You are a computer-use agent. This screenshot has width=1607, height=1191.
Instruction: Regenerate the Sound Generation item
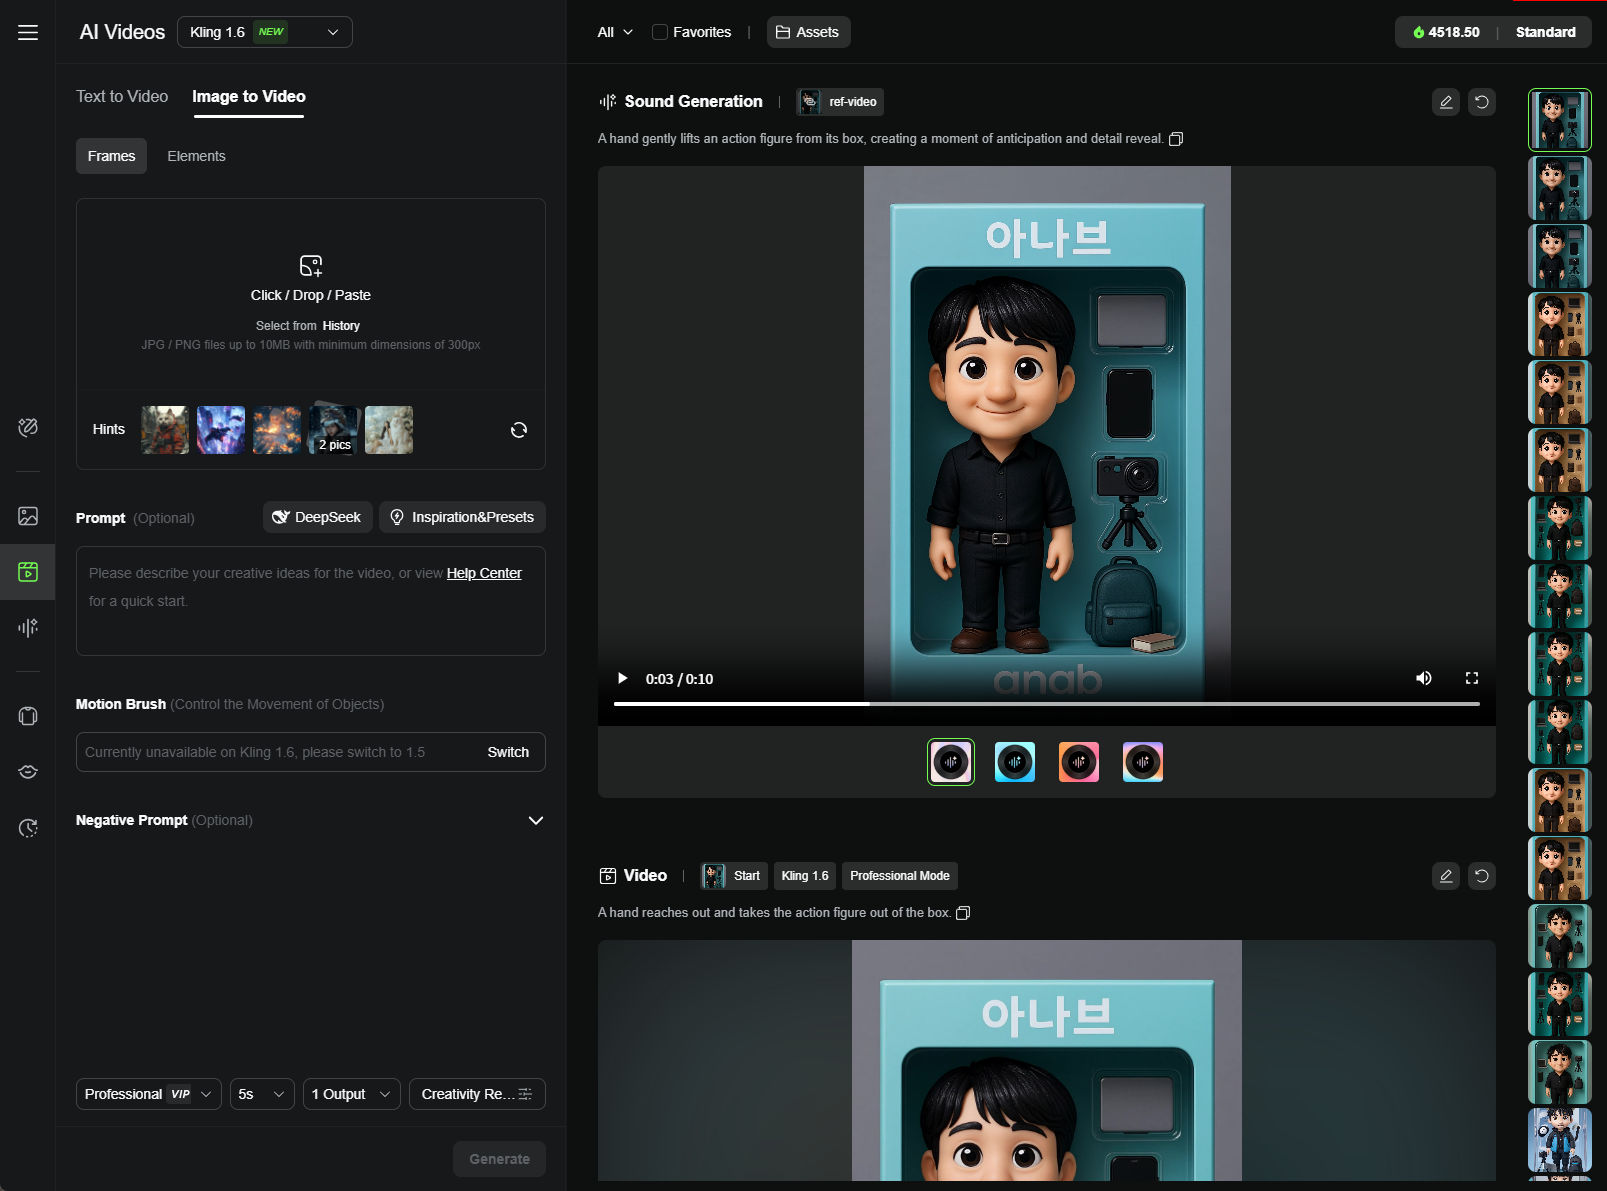pyautogui.click(x=1482, y=102)
